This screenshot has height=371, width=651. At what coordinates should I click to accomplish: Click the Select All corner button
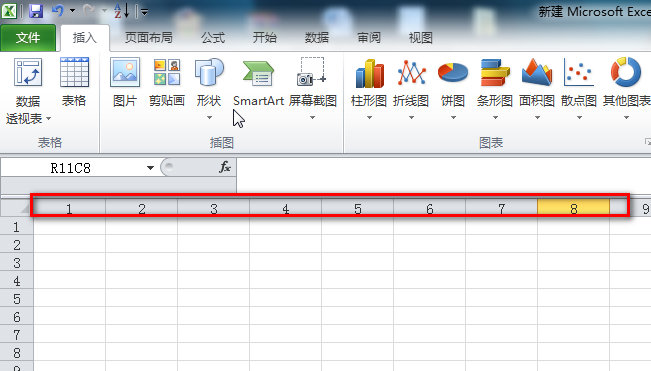[17, 208]
